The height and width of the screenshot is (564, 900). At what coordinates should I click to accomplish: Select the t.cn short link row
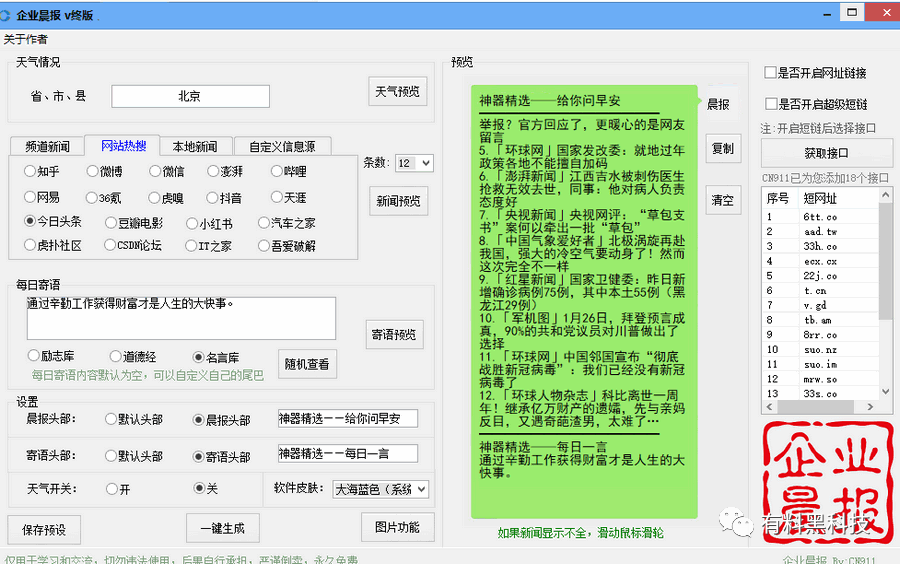(x=821, y=290)
